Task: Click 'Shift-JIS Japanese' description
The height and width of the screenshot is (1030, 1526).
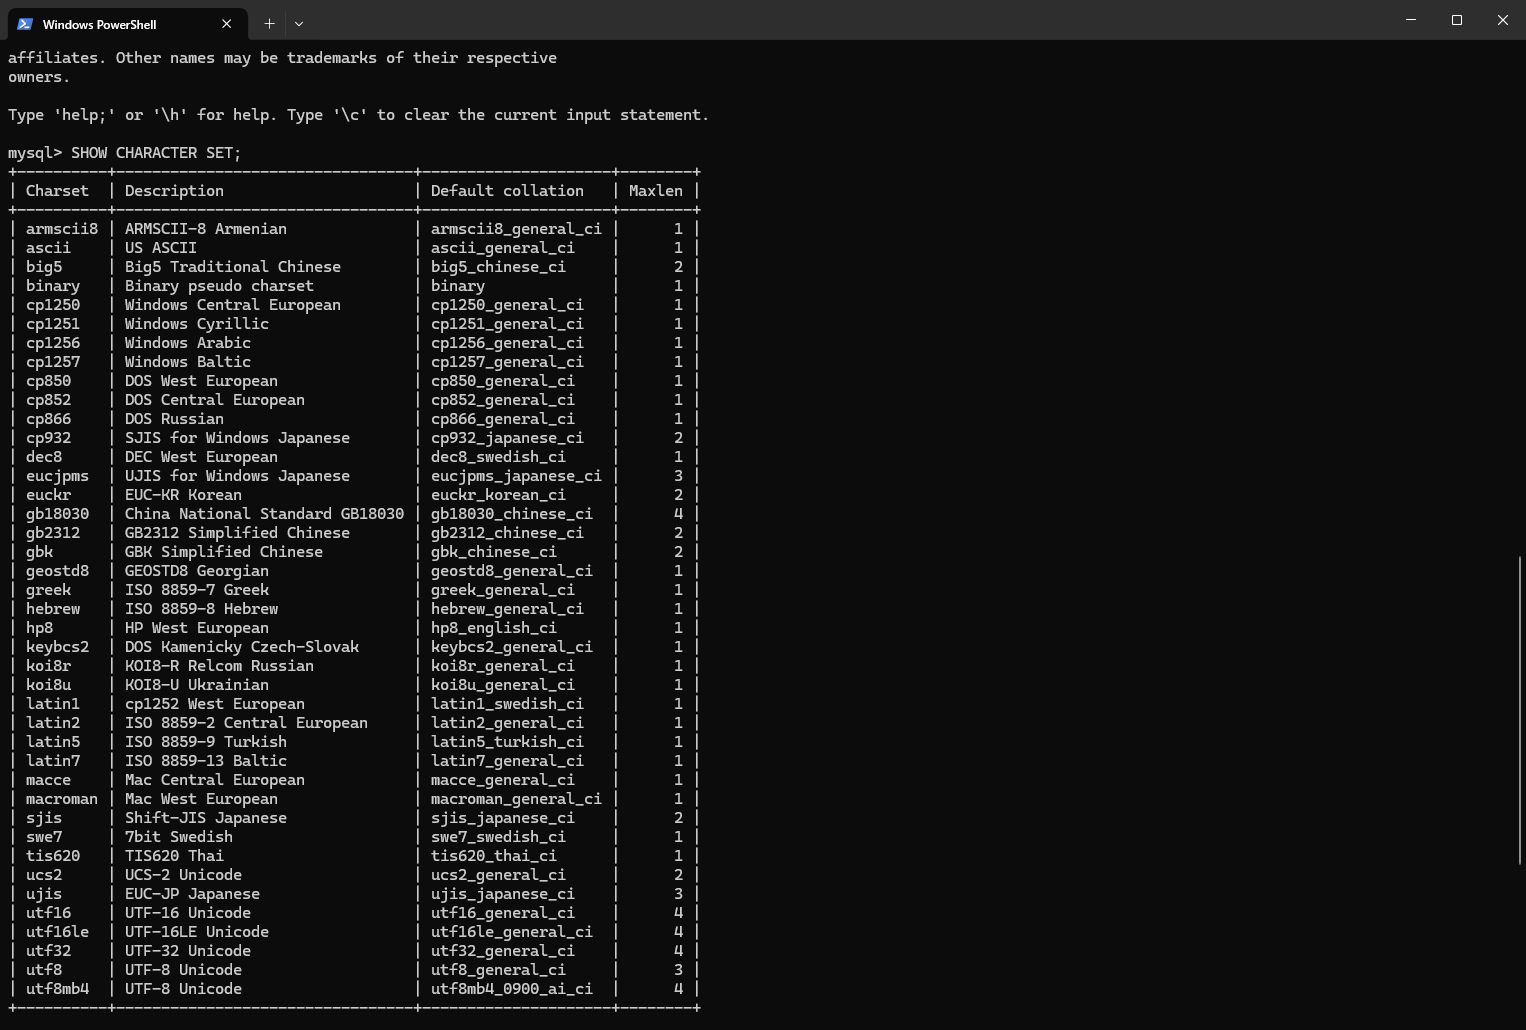Action: pyautogui.click(x=206, y=818)
